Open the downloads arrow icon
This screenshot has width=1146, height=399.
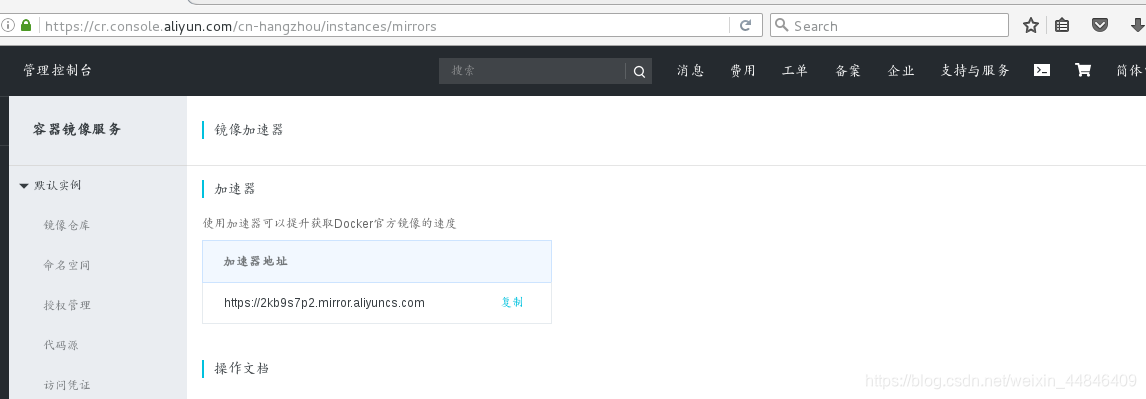[x=1137, y=26]
